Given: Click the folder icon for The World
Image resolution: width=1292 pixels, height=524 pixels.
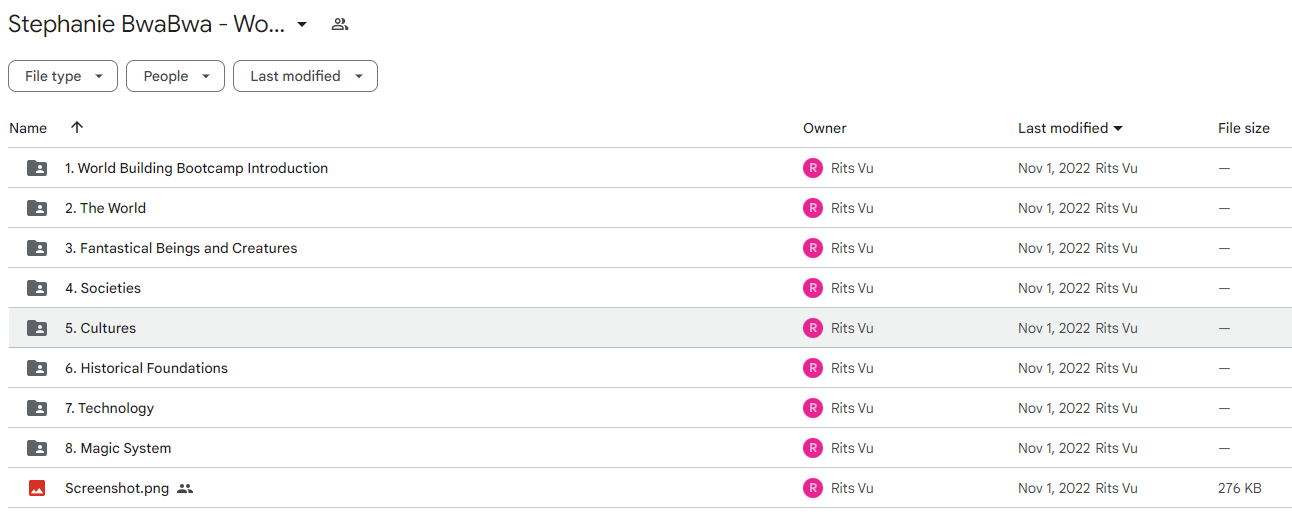Looking at the screenshot, I should (37, 208).
